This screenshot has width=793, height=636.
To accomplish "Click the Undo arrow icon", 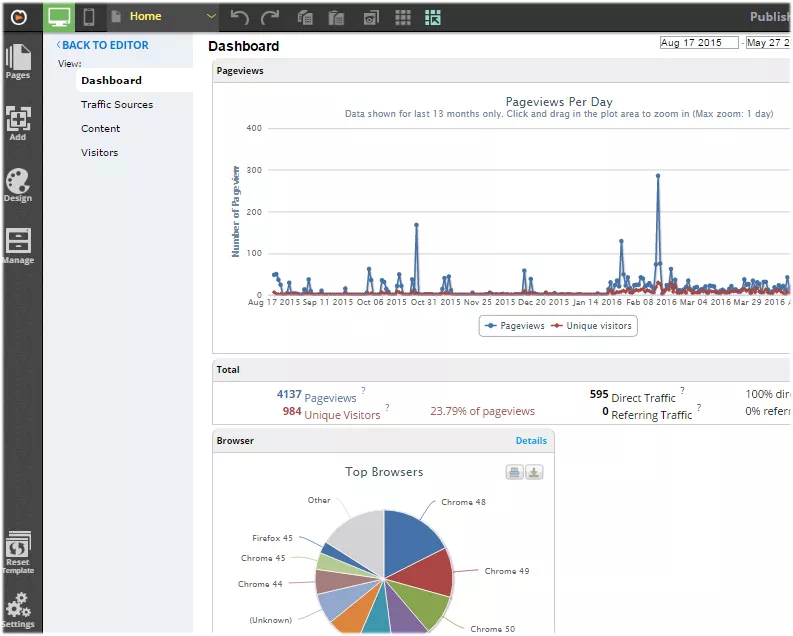I will (239, 17).
